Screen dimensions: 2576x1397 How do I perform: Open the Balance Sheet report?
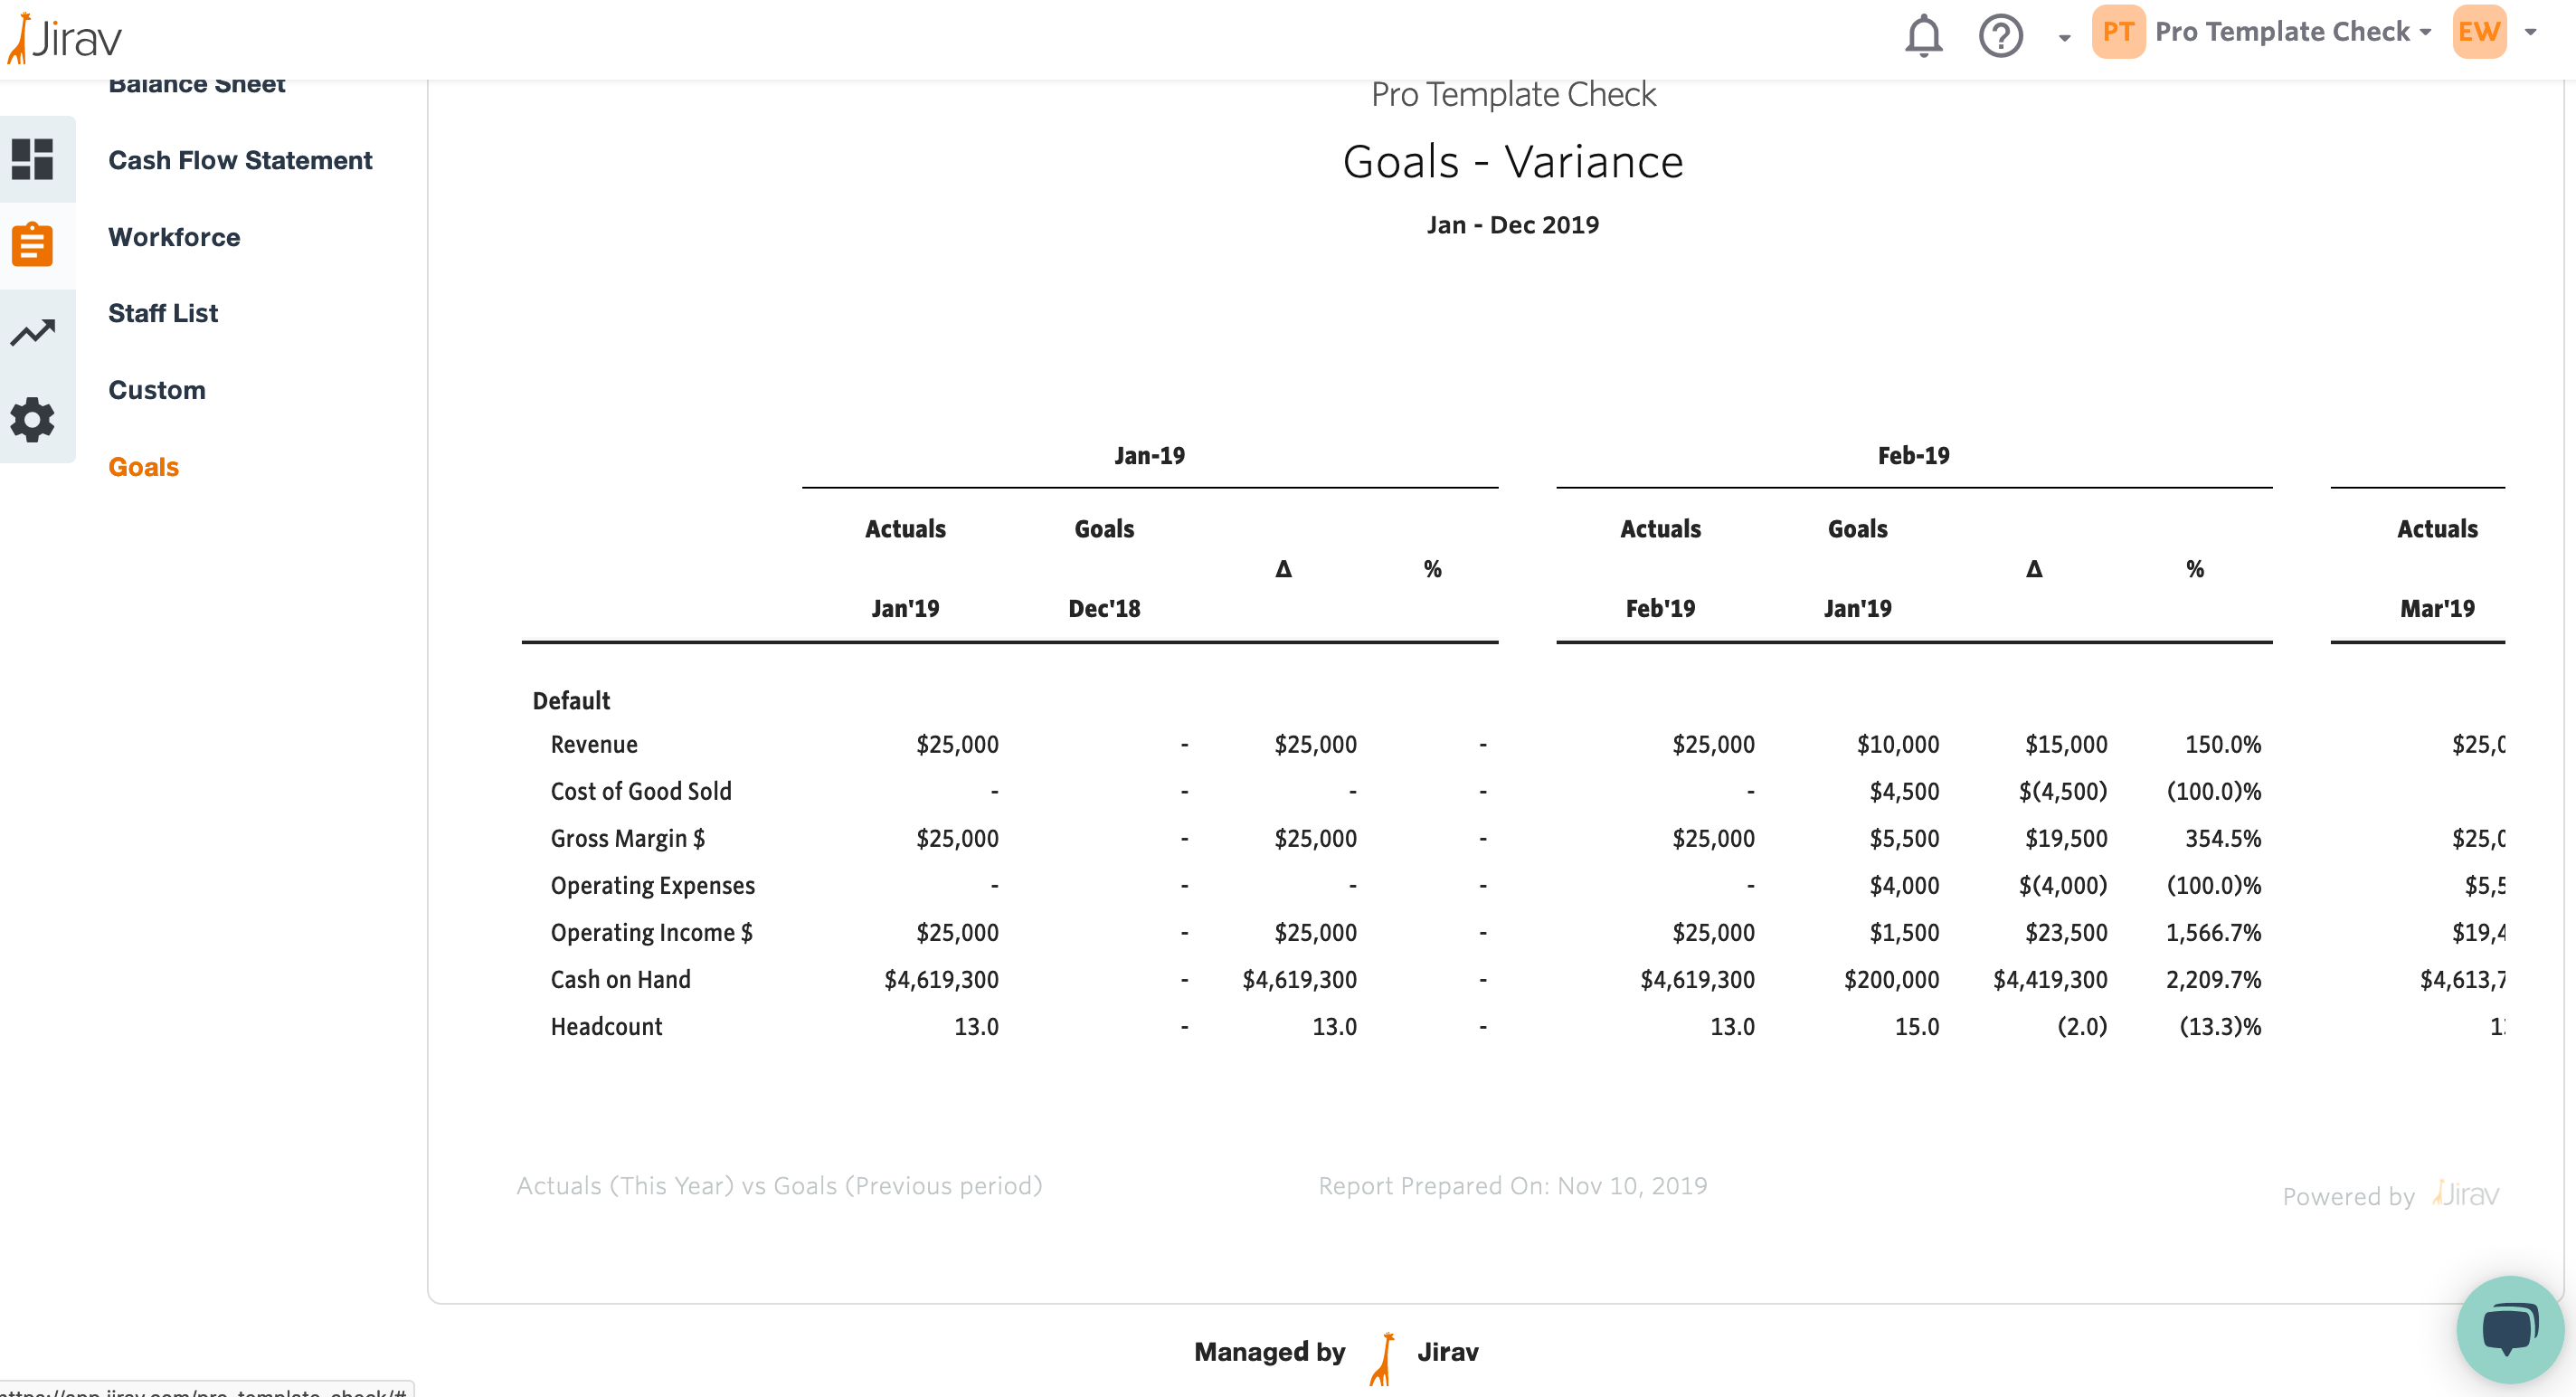197,86
